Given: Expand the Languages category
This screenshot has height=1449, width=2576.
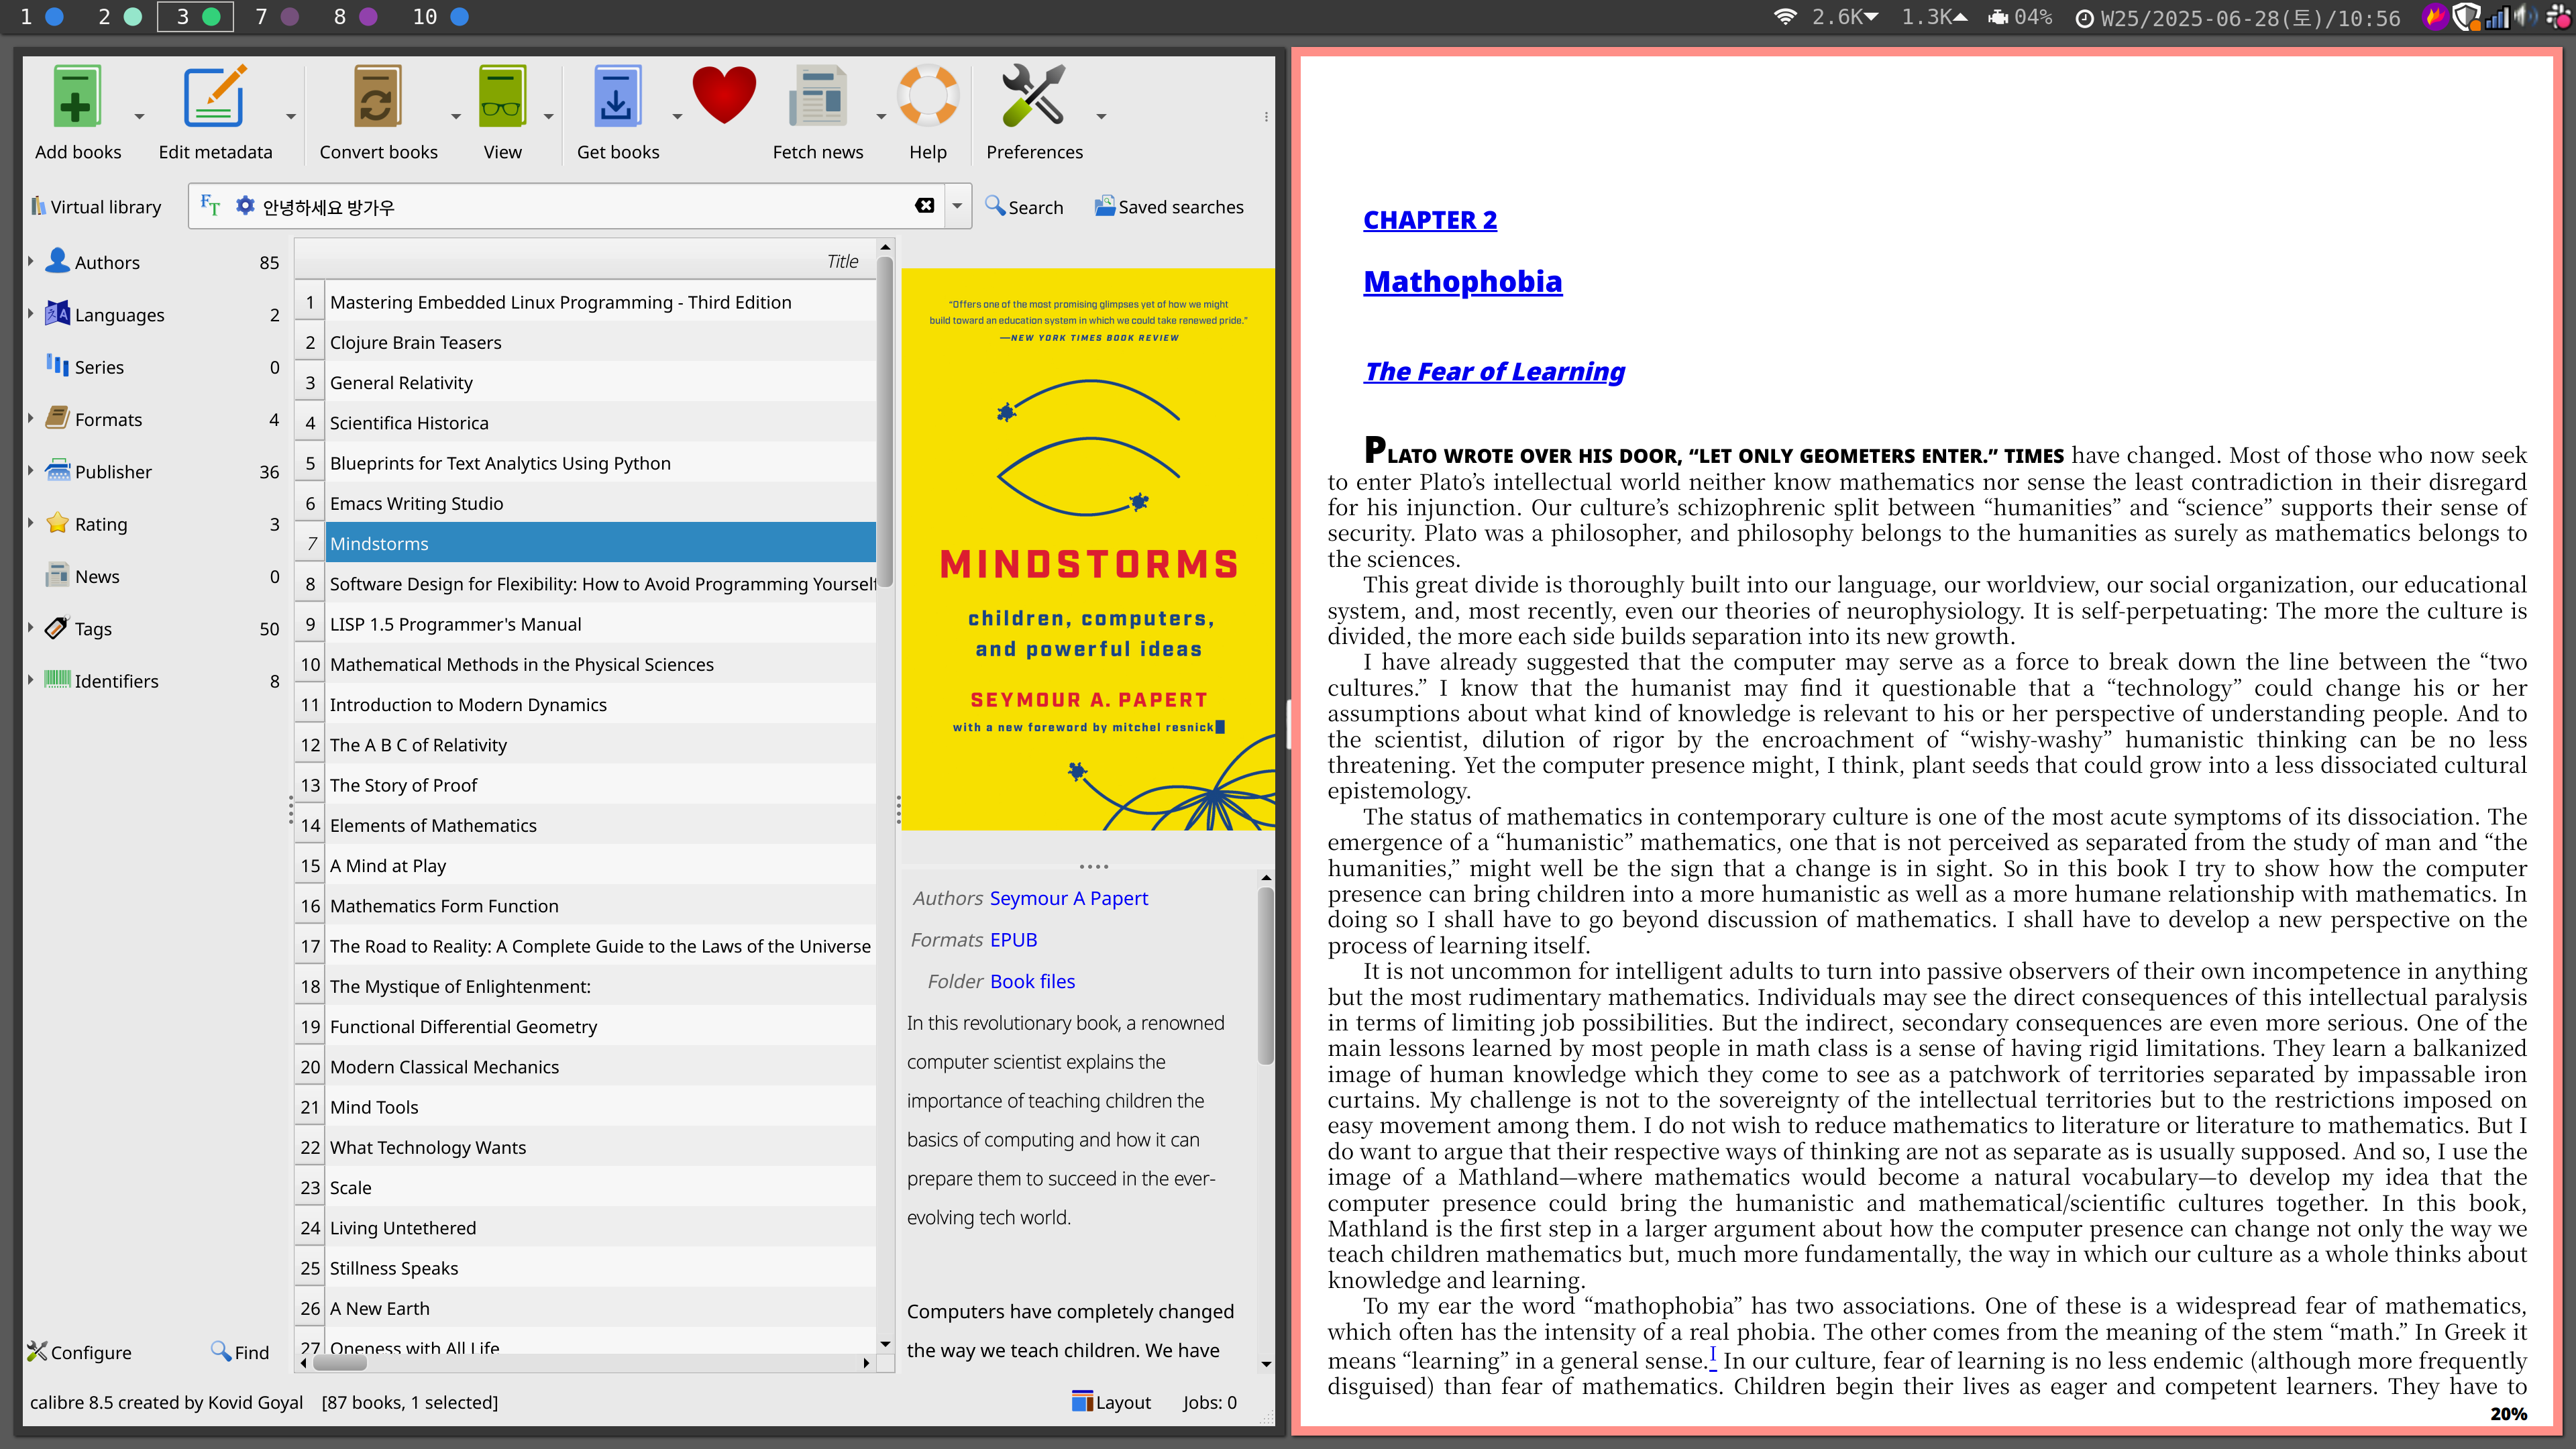Looking at the screenshot, I should 31,314.
